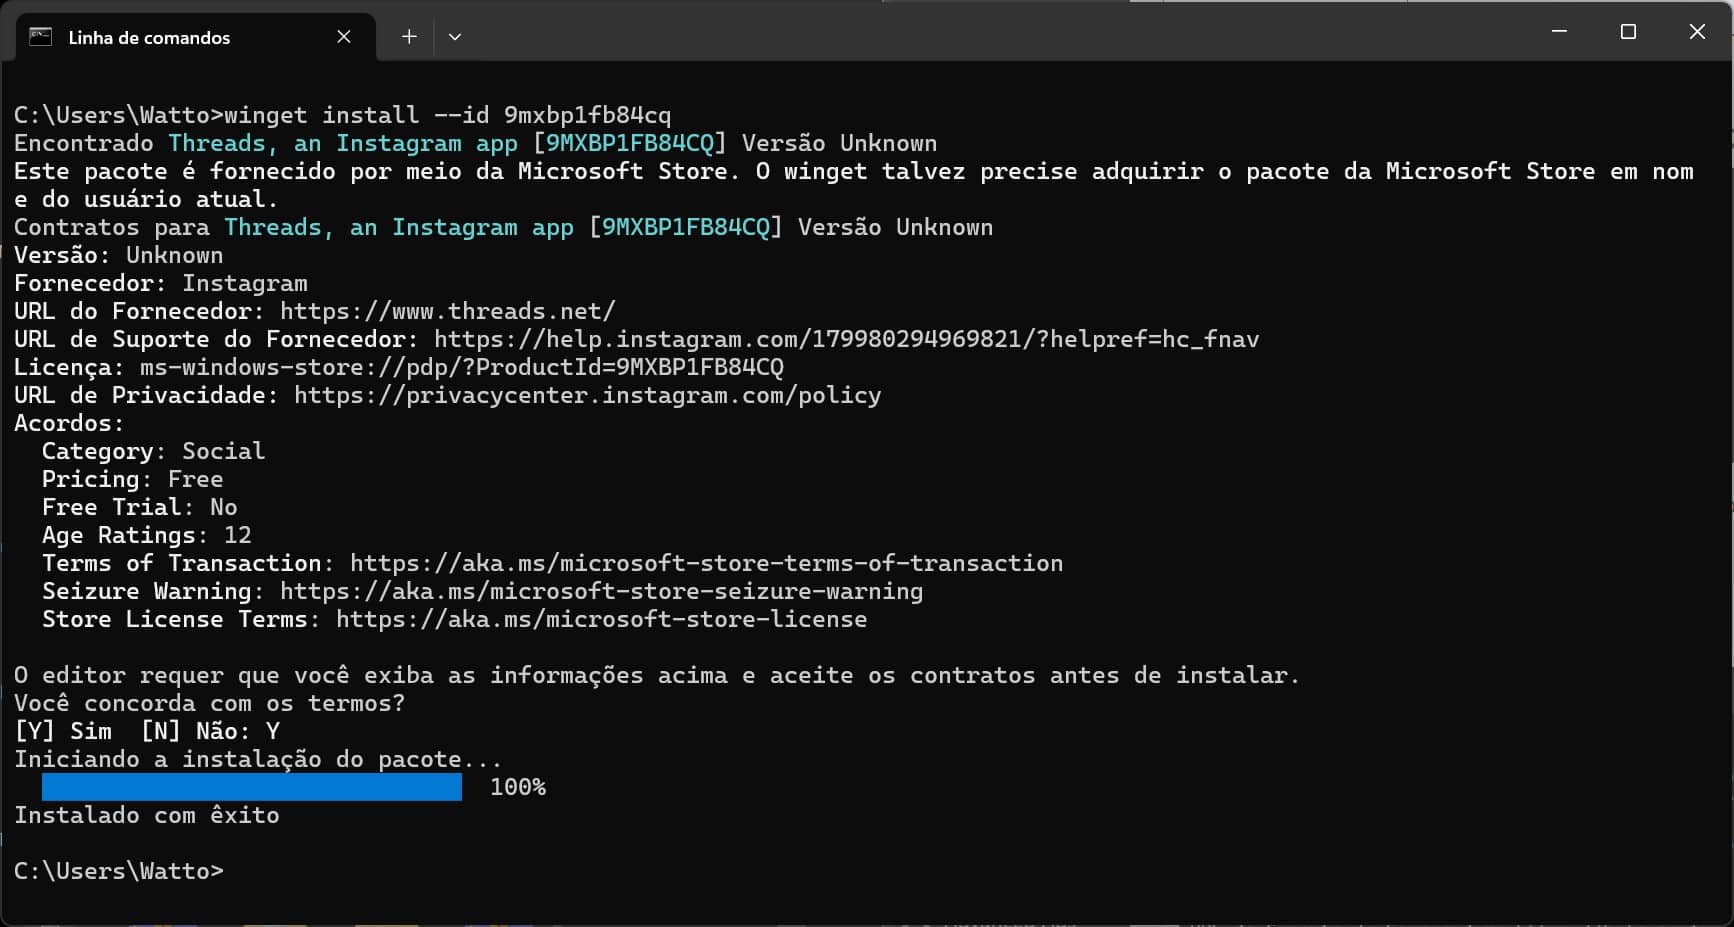Click the final C:\Users\Watto> prompt line

click(119, 871)
